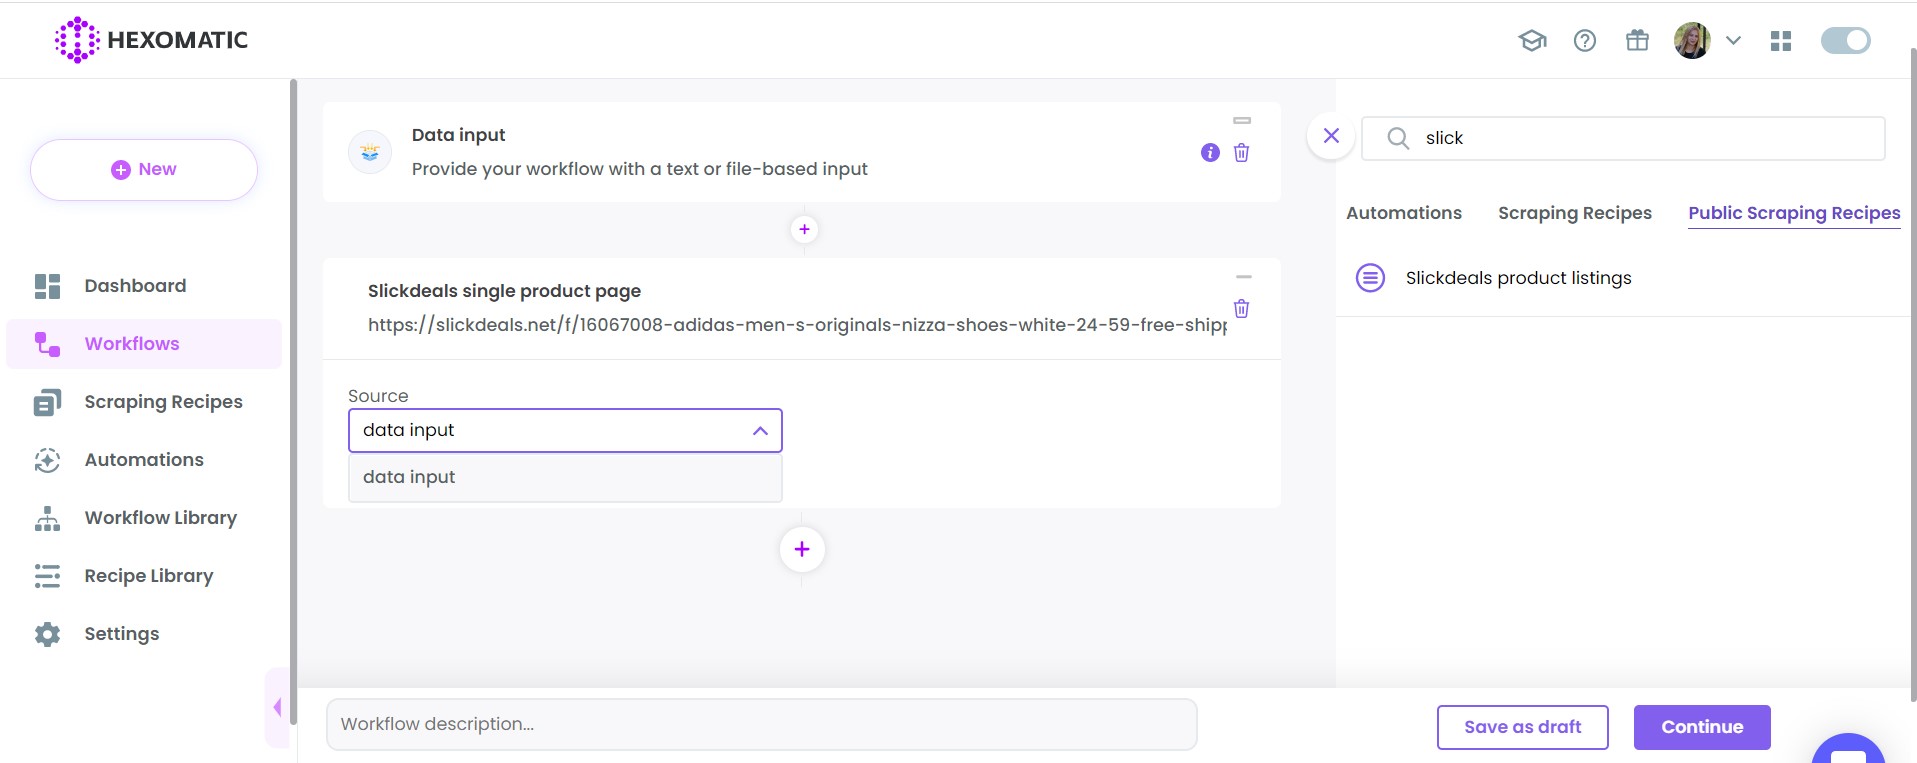This screenshot has width=1917, height=763.
Task: Collapse the Data input card
Action: (1242, 121)
